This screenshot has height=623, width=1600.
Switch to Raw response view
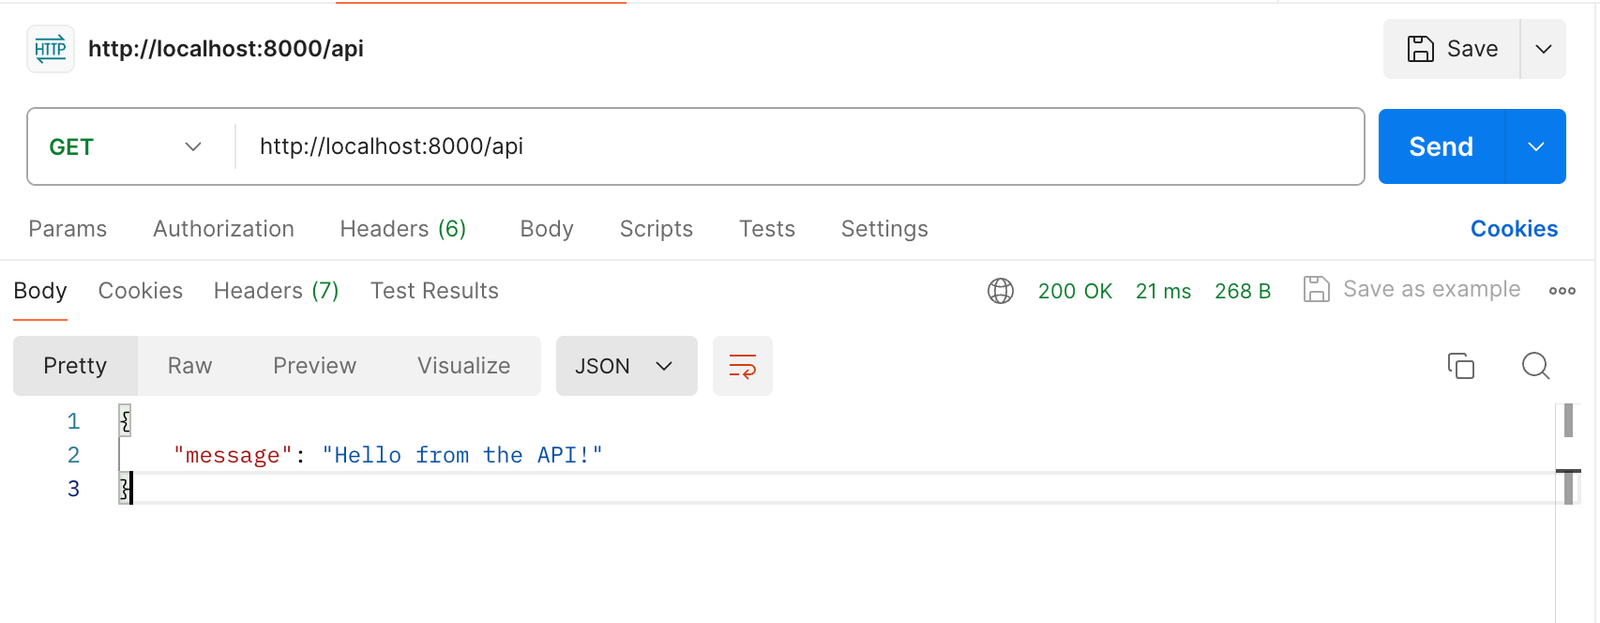tap(188, 366)
